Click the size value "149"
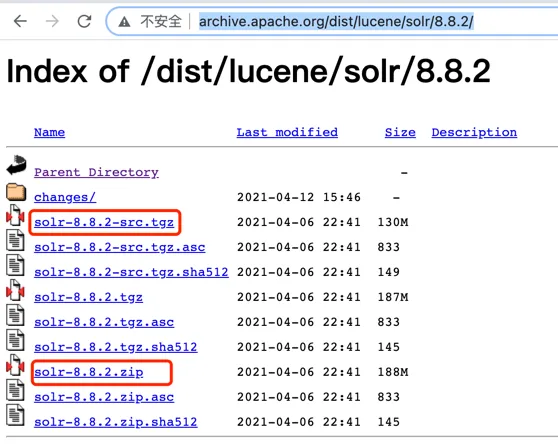558x447 pixels. point(389,272)
